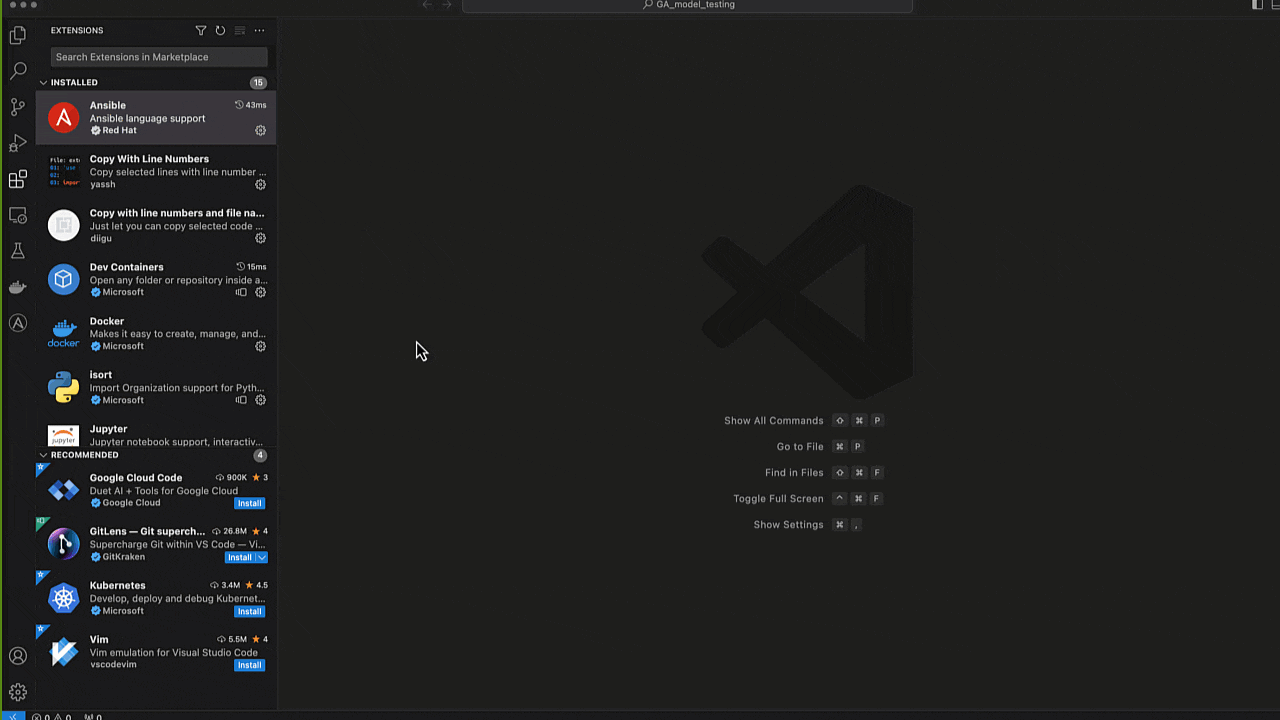This screenshot has height=720, width=1280.
Task: Toggle panel layout icon in title bar
Action: click(1275, 5)
